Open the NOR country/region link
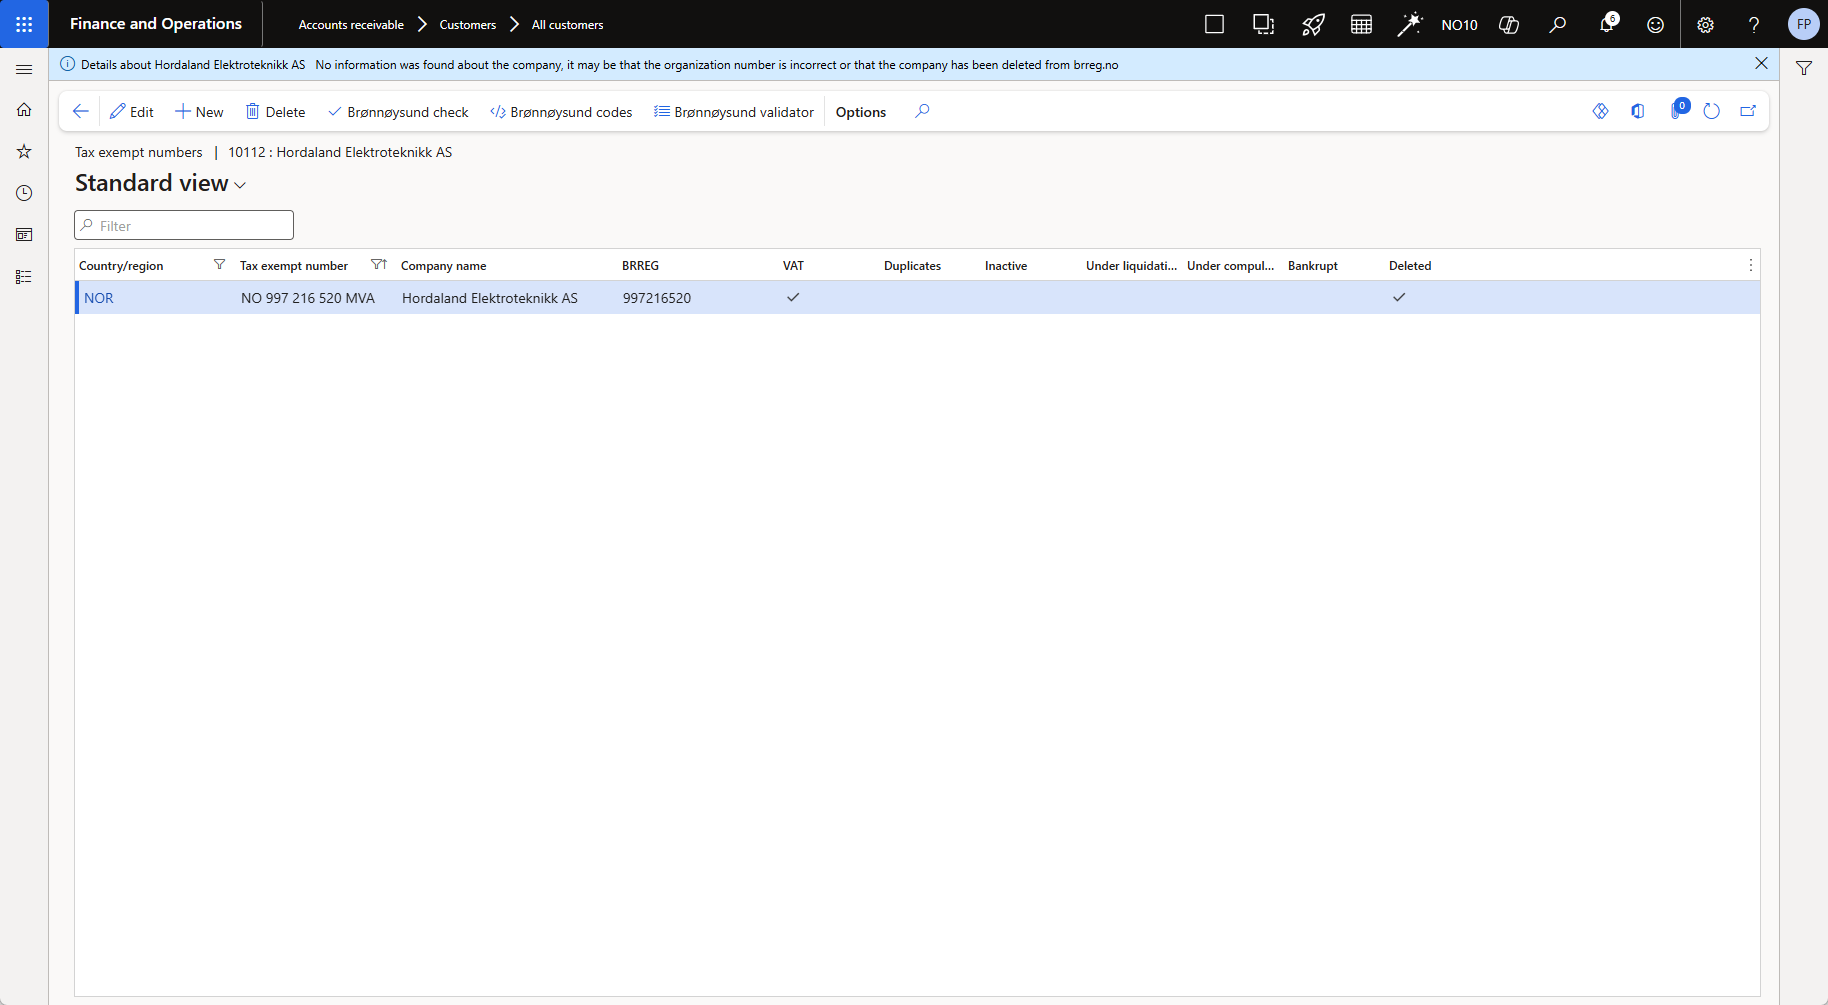 [99, 298]
